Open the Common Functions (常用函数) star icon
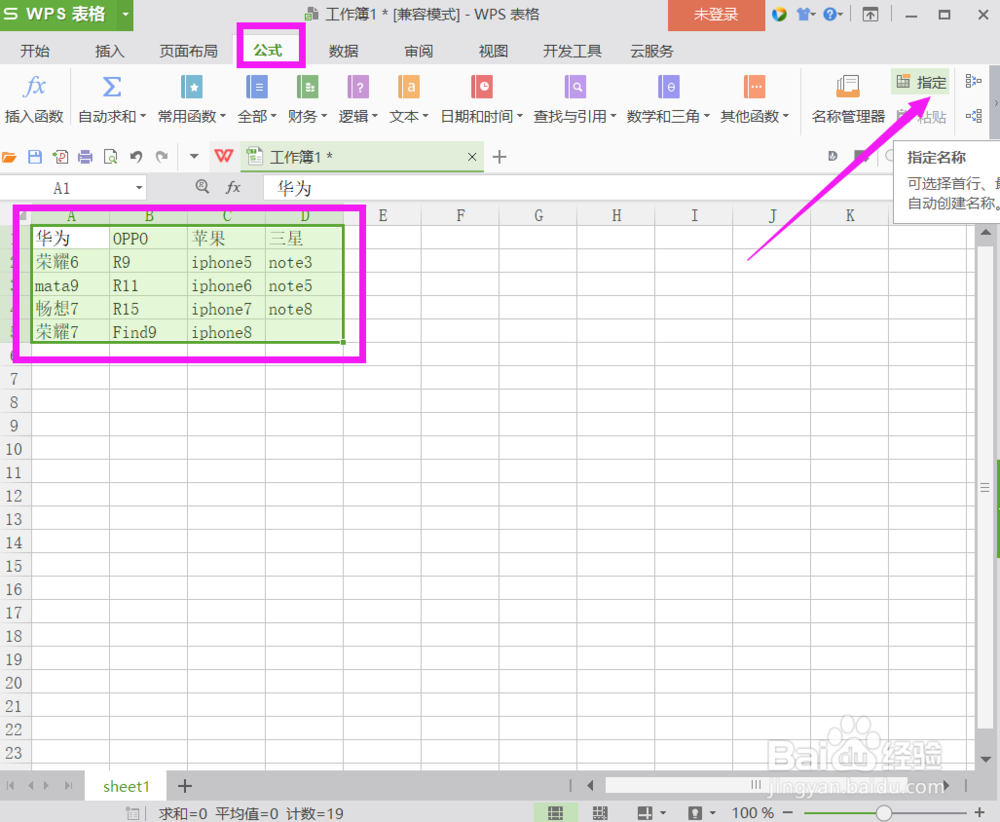 point(191,87)
